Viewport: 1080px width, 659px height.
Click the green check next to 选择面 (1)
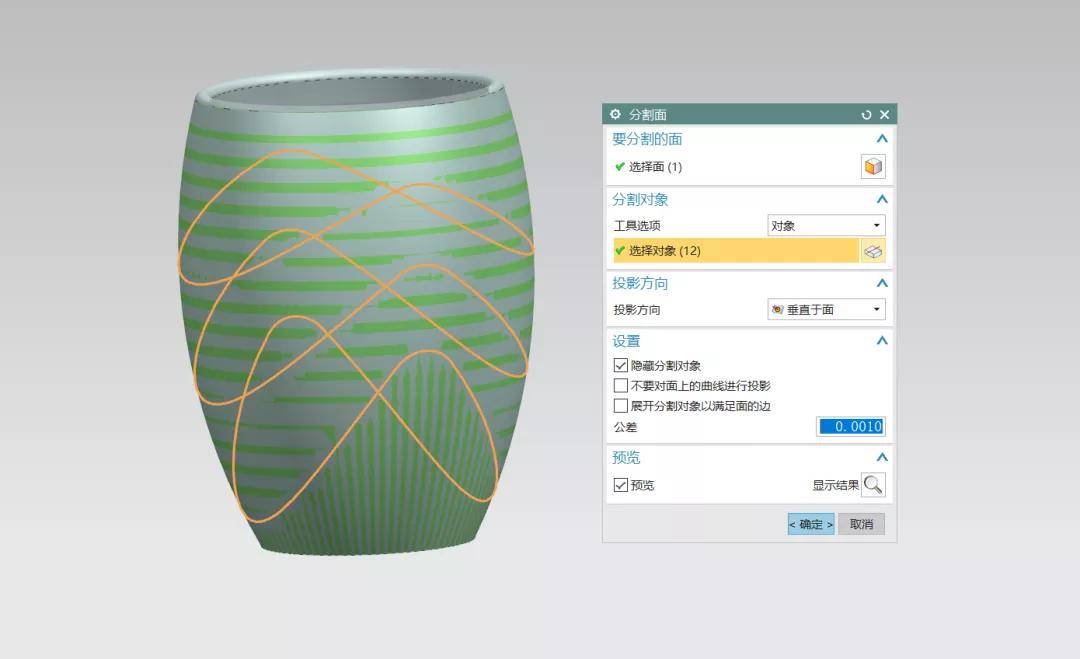click(x=620, y=167)
